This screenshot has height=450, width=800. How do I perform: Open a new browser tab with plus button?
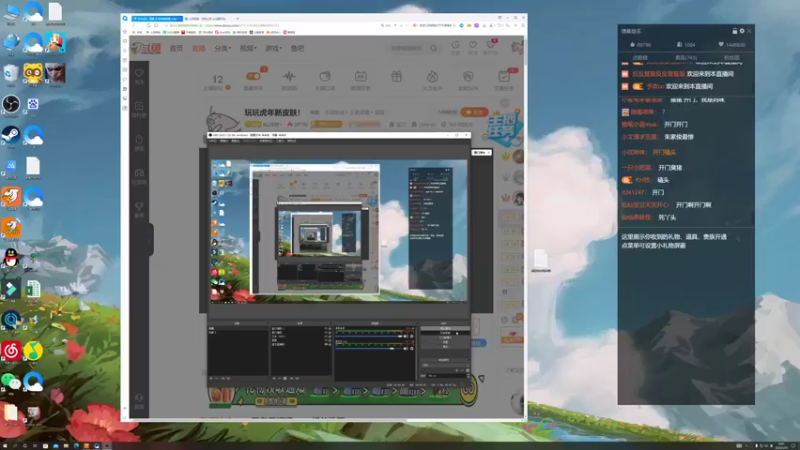coord(237,18)
